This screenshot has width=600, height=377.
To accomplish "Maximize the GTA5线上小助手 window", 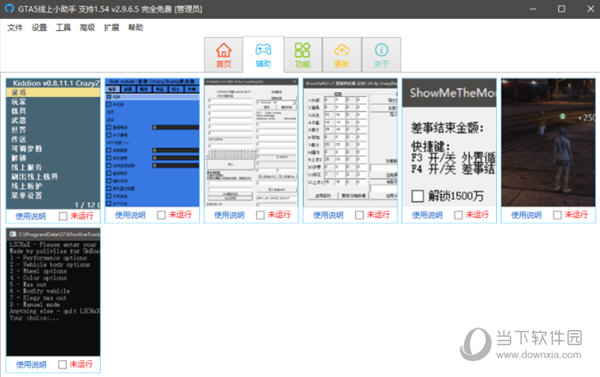I will pos(561,9).
